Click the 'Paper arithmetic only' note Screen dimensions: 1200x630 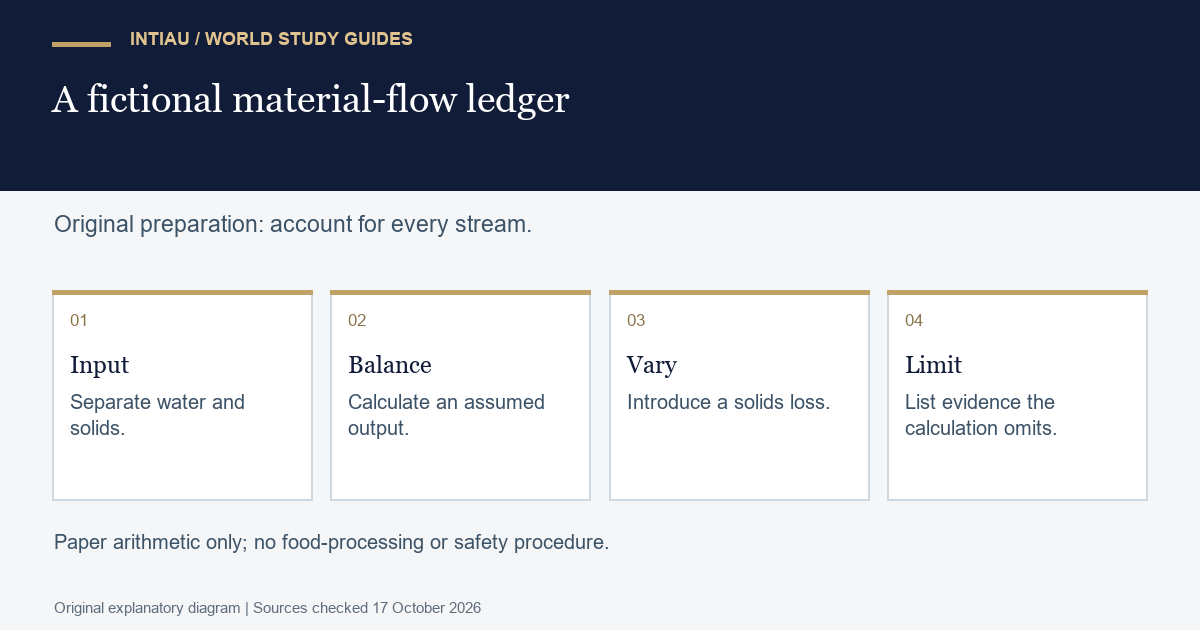[331, 543]
